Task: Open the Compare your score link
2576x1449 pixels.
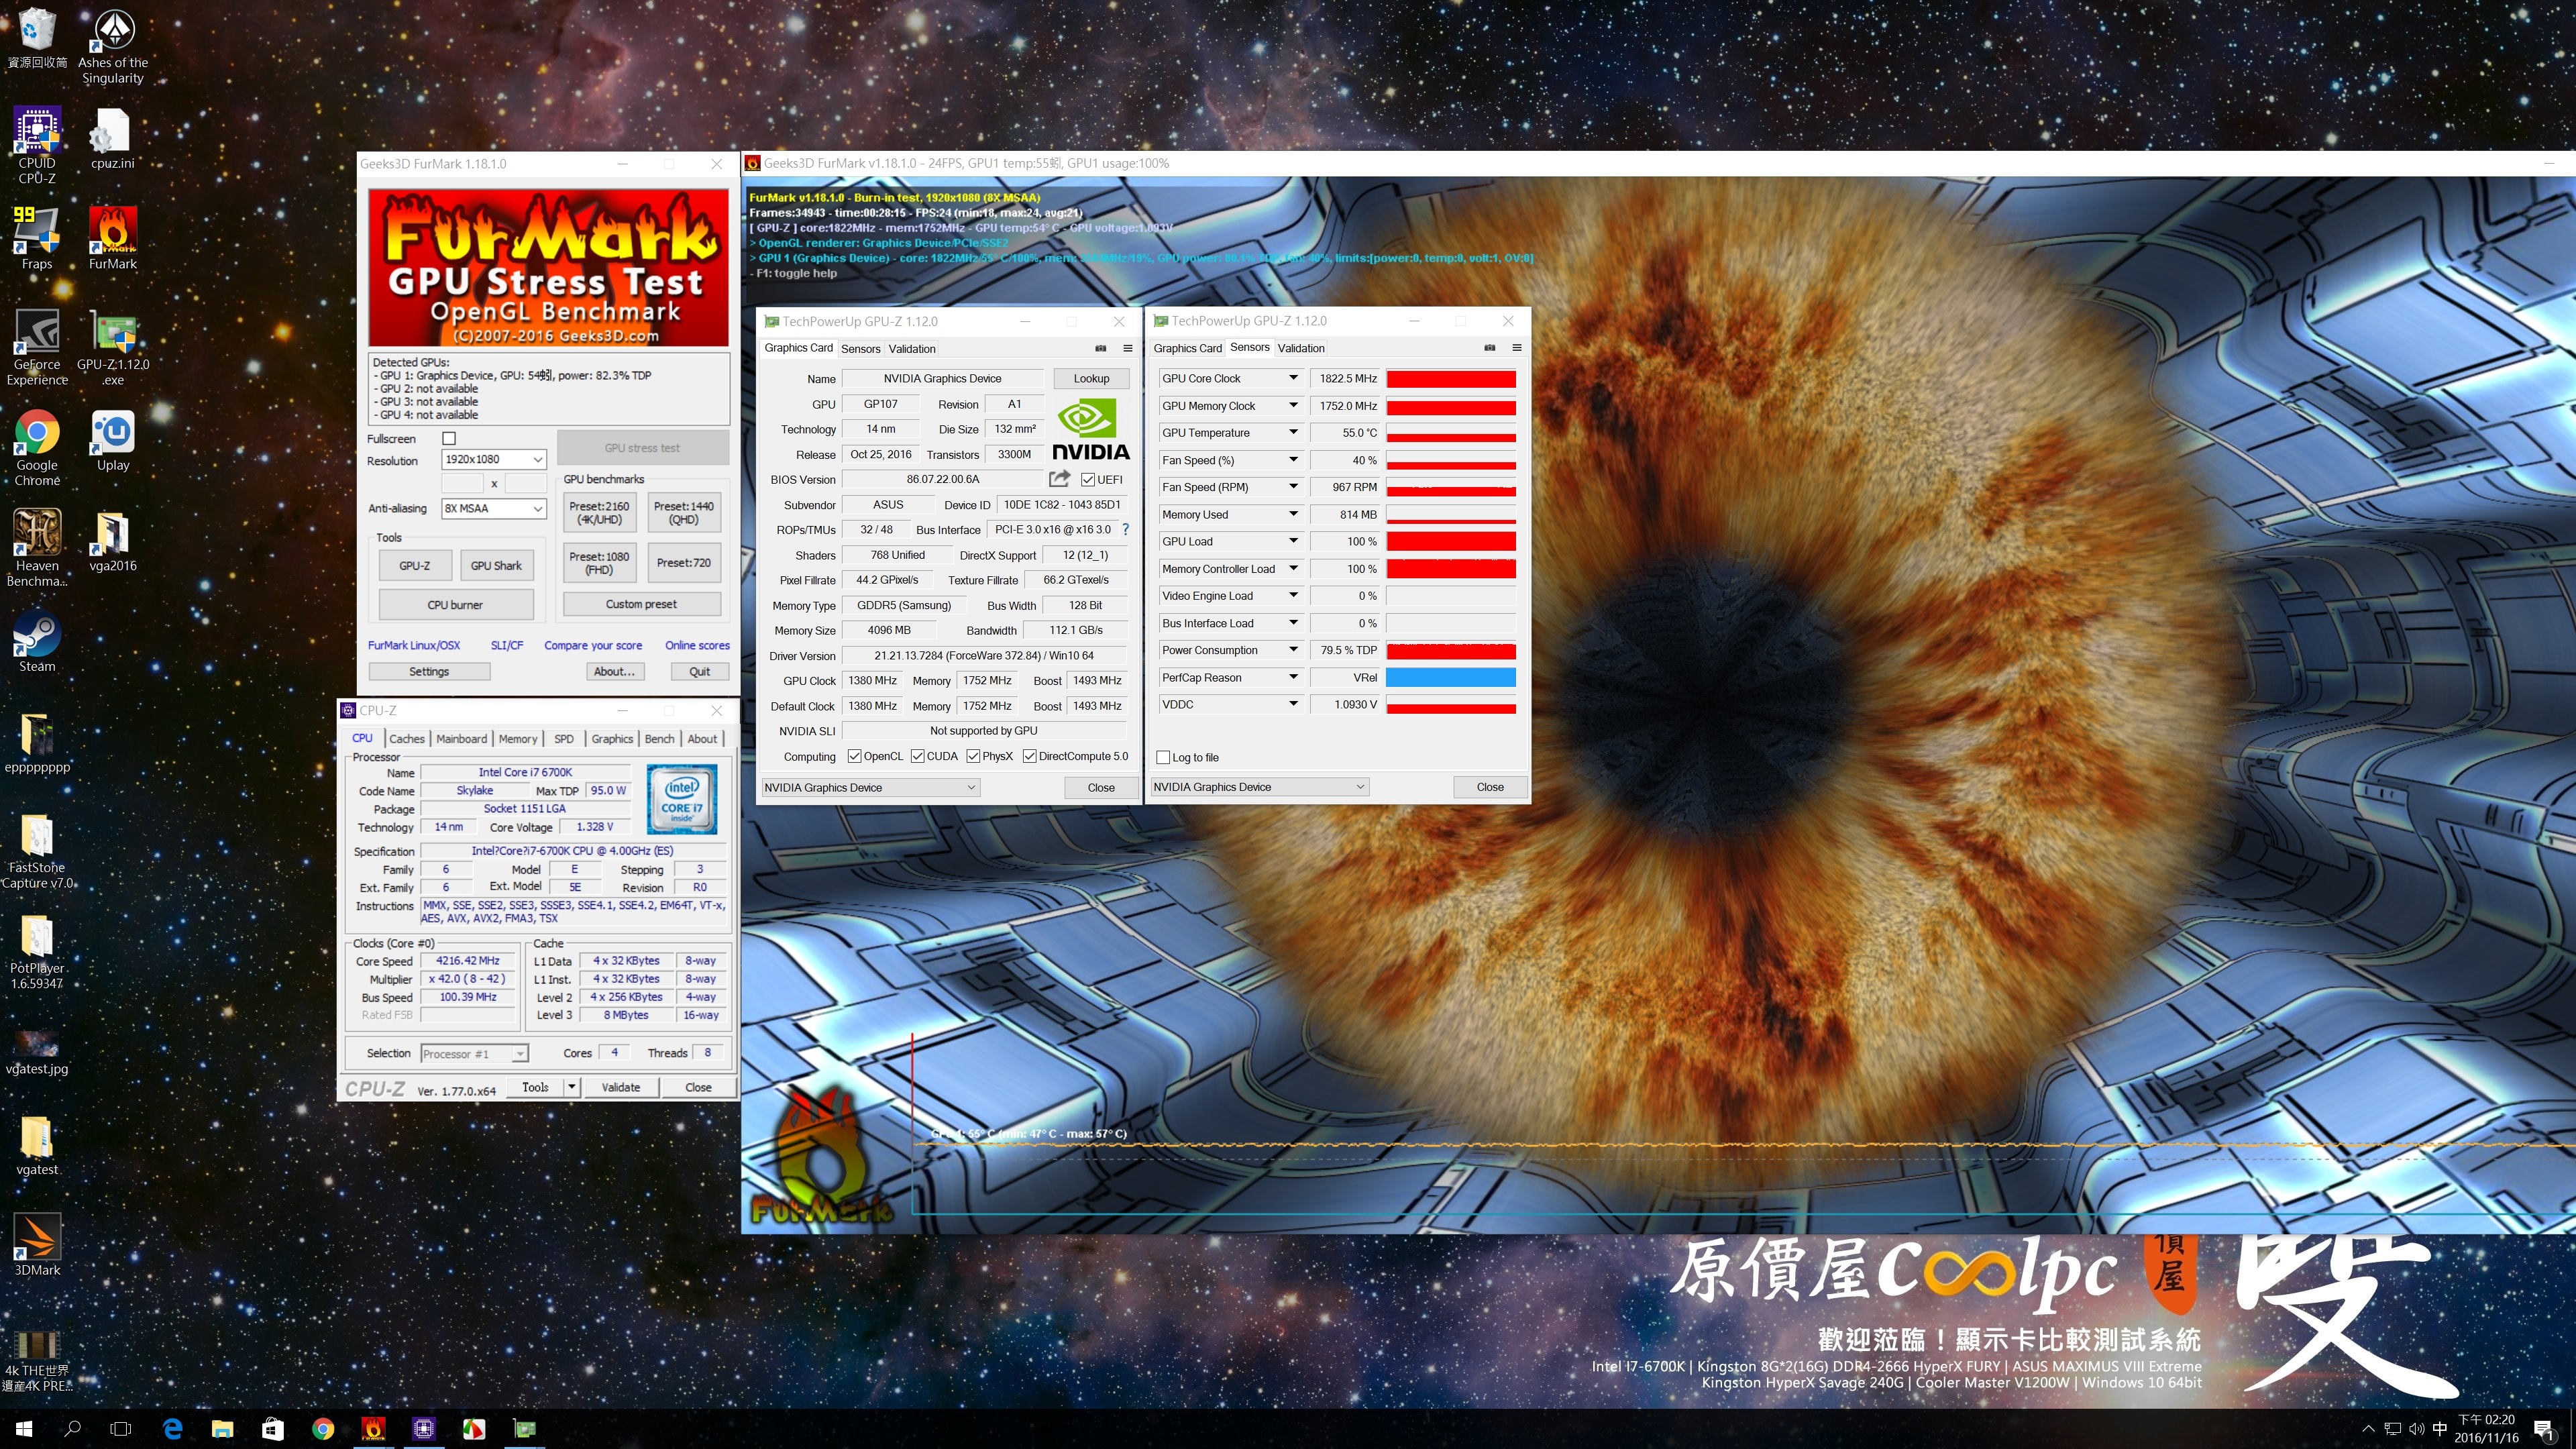Action: 593,645
